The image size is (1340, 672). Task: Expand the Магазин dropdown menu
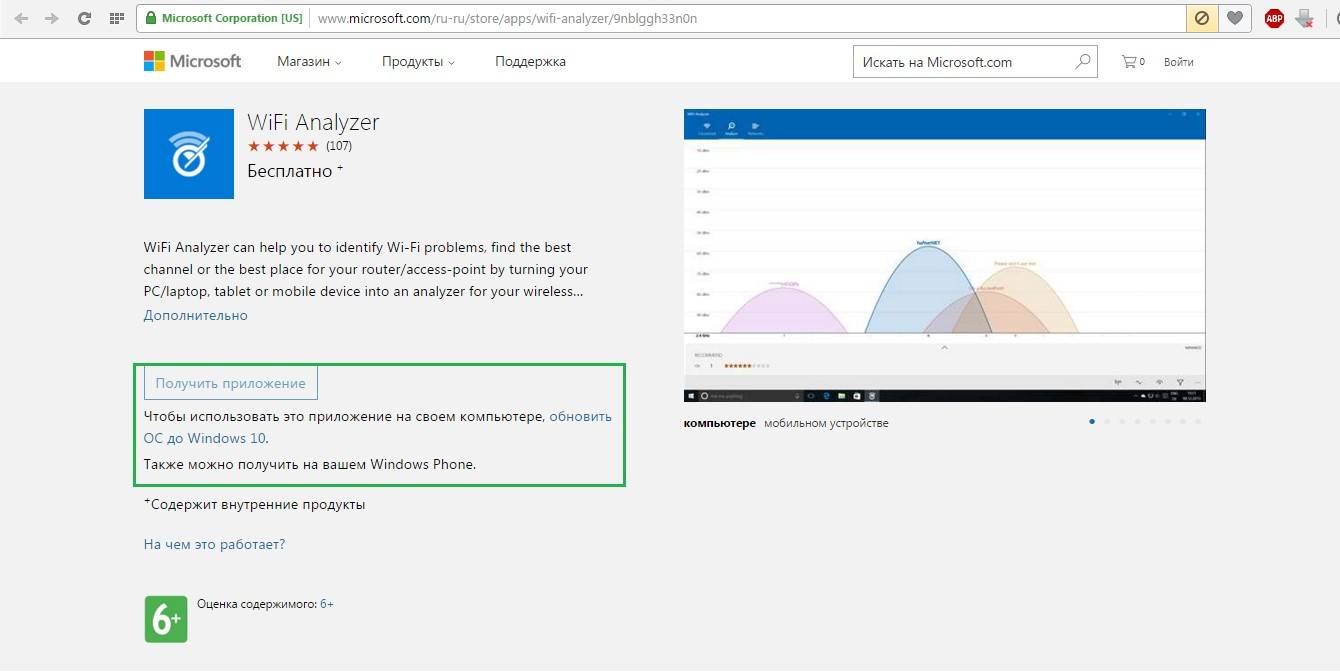pyautogui.click(x=309, y=61)
